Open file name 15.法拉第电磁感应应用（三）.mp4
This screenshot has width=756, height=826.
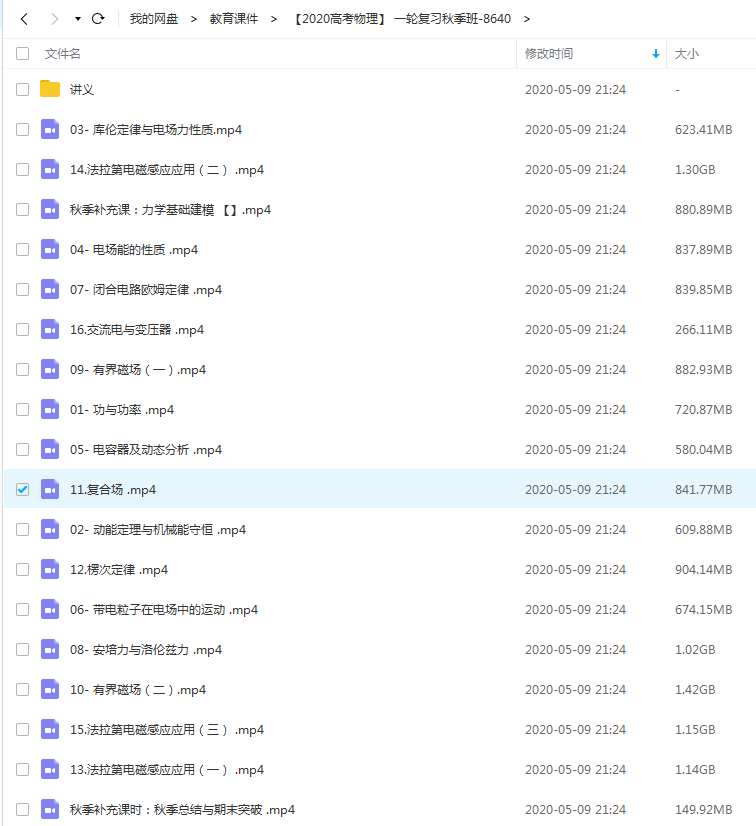click(x=167, y=730)
